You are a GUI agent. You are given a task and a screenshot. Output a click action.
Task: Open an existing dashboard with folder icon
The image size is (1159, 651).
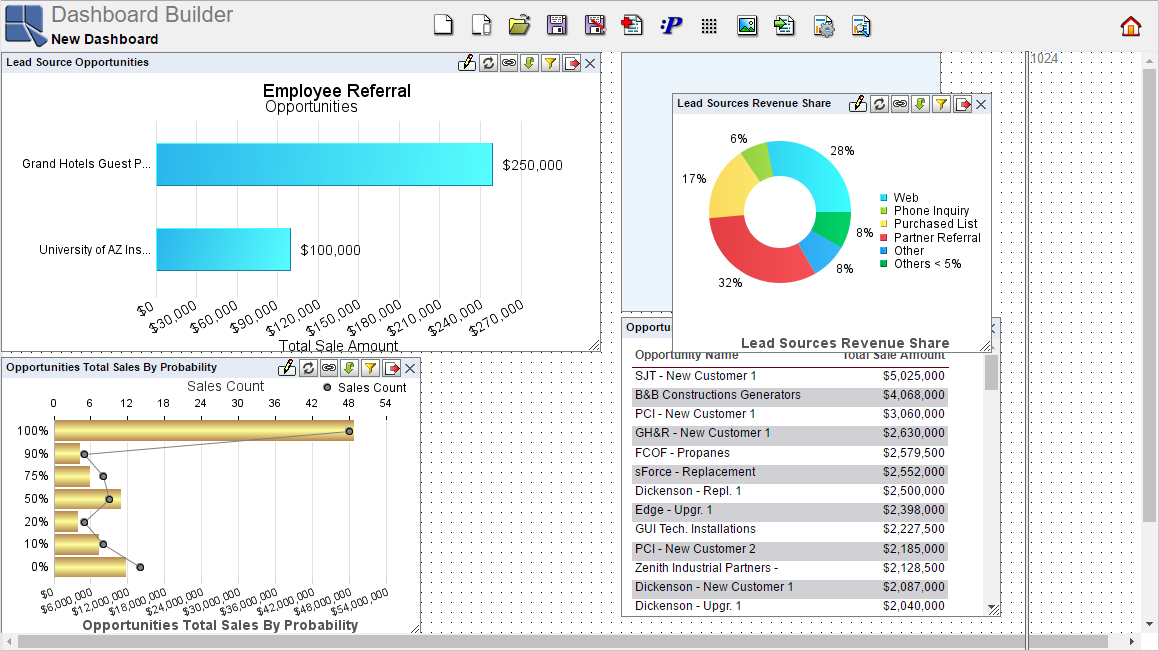518,26
